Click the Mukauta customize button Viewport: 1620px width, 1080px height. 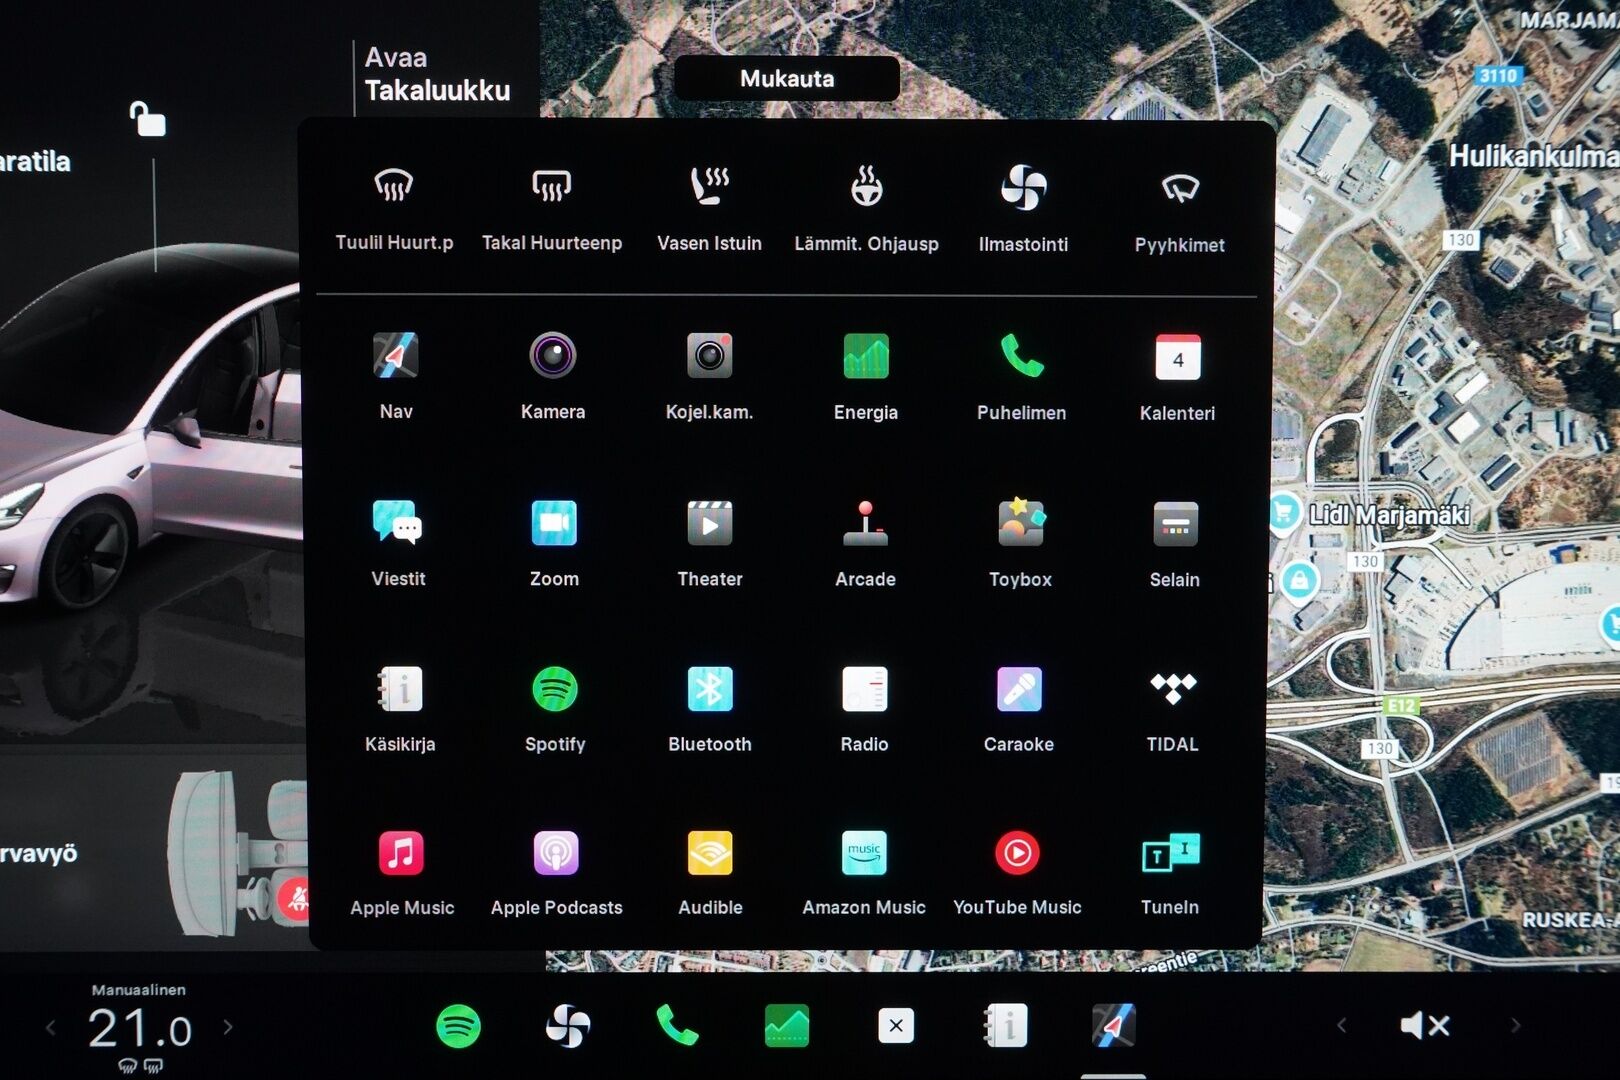[787, 78]
